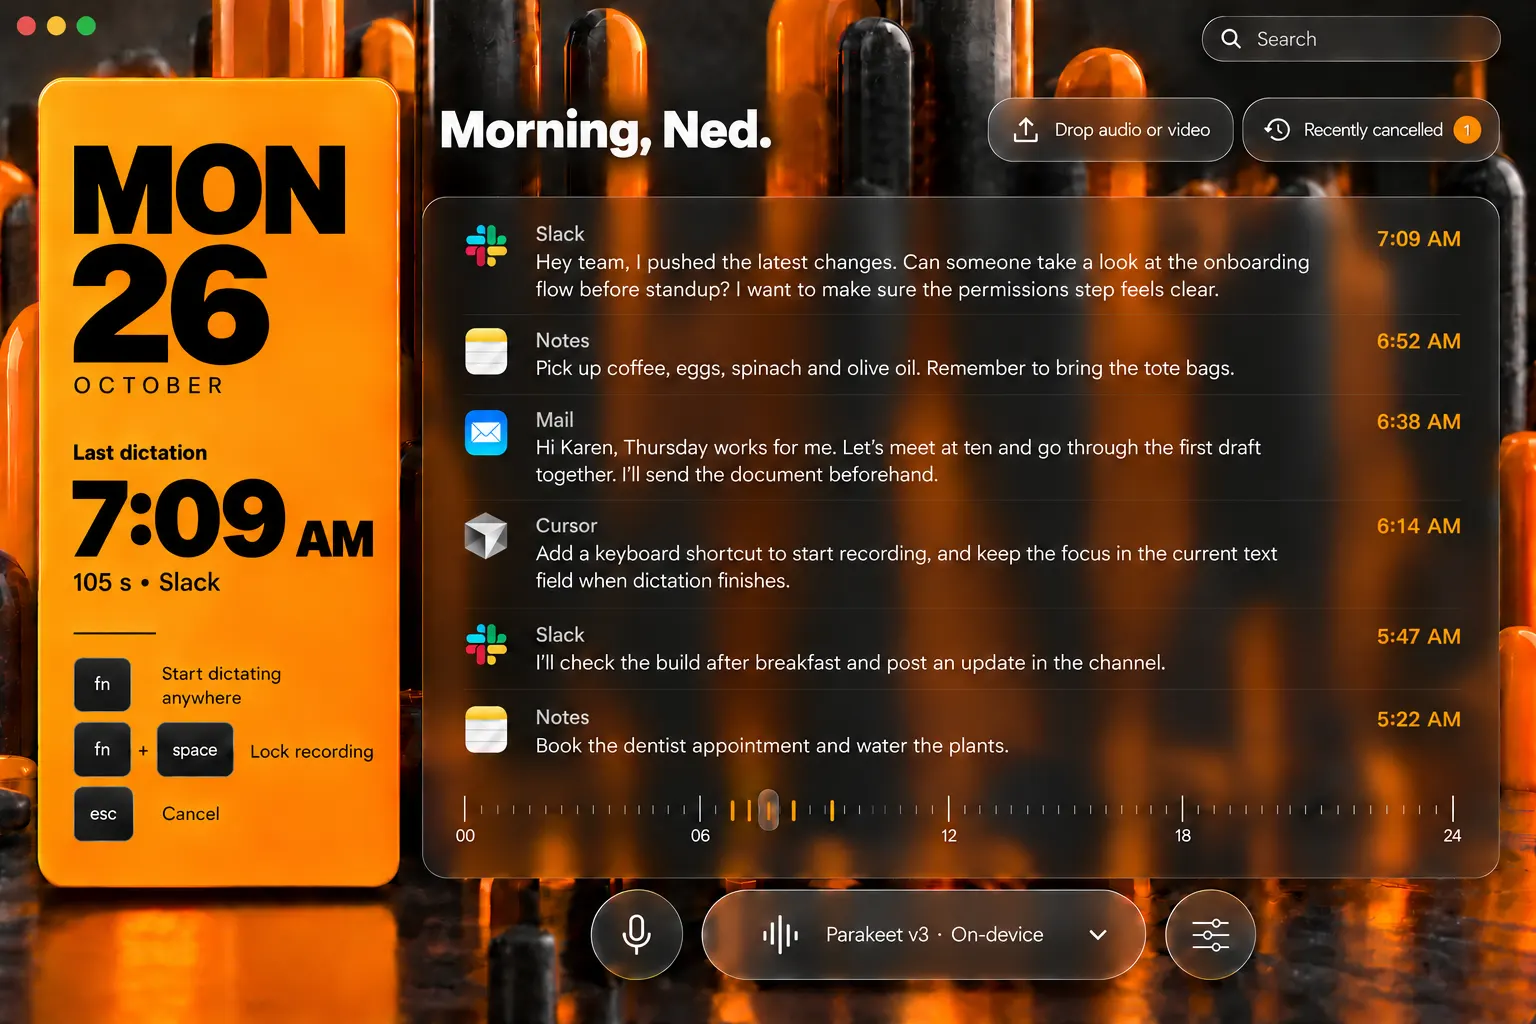Open the Parakeet v3 On-device model selector
This screenshot has width=1536, height=1024.
923,935
